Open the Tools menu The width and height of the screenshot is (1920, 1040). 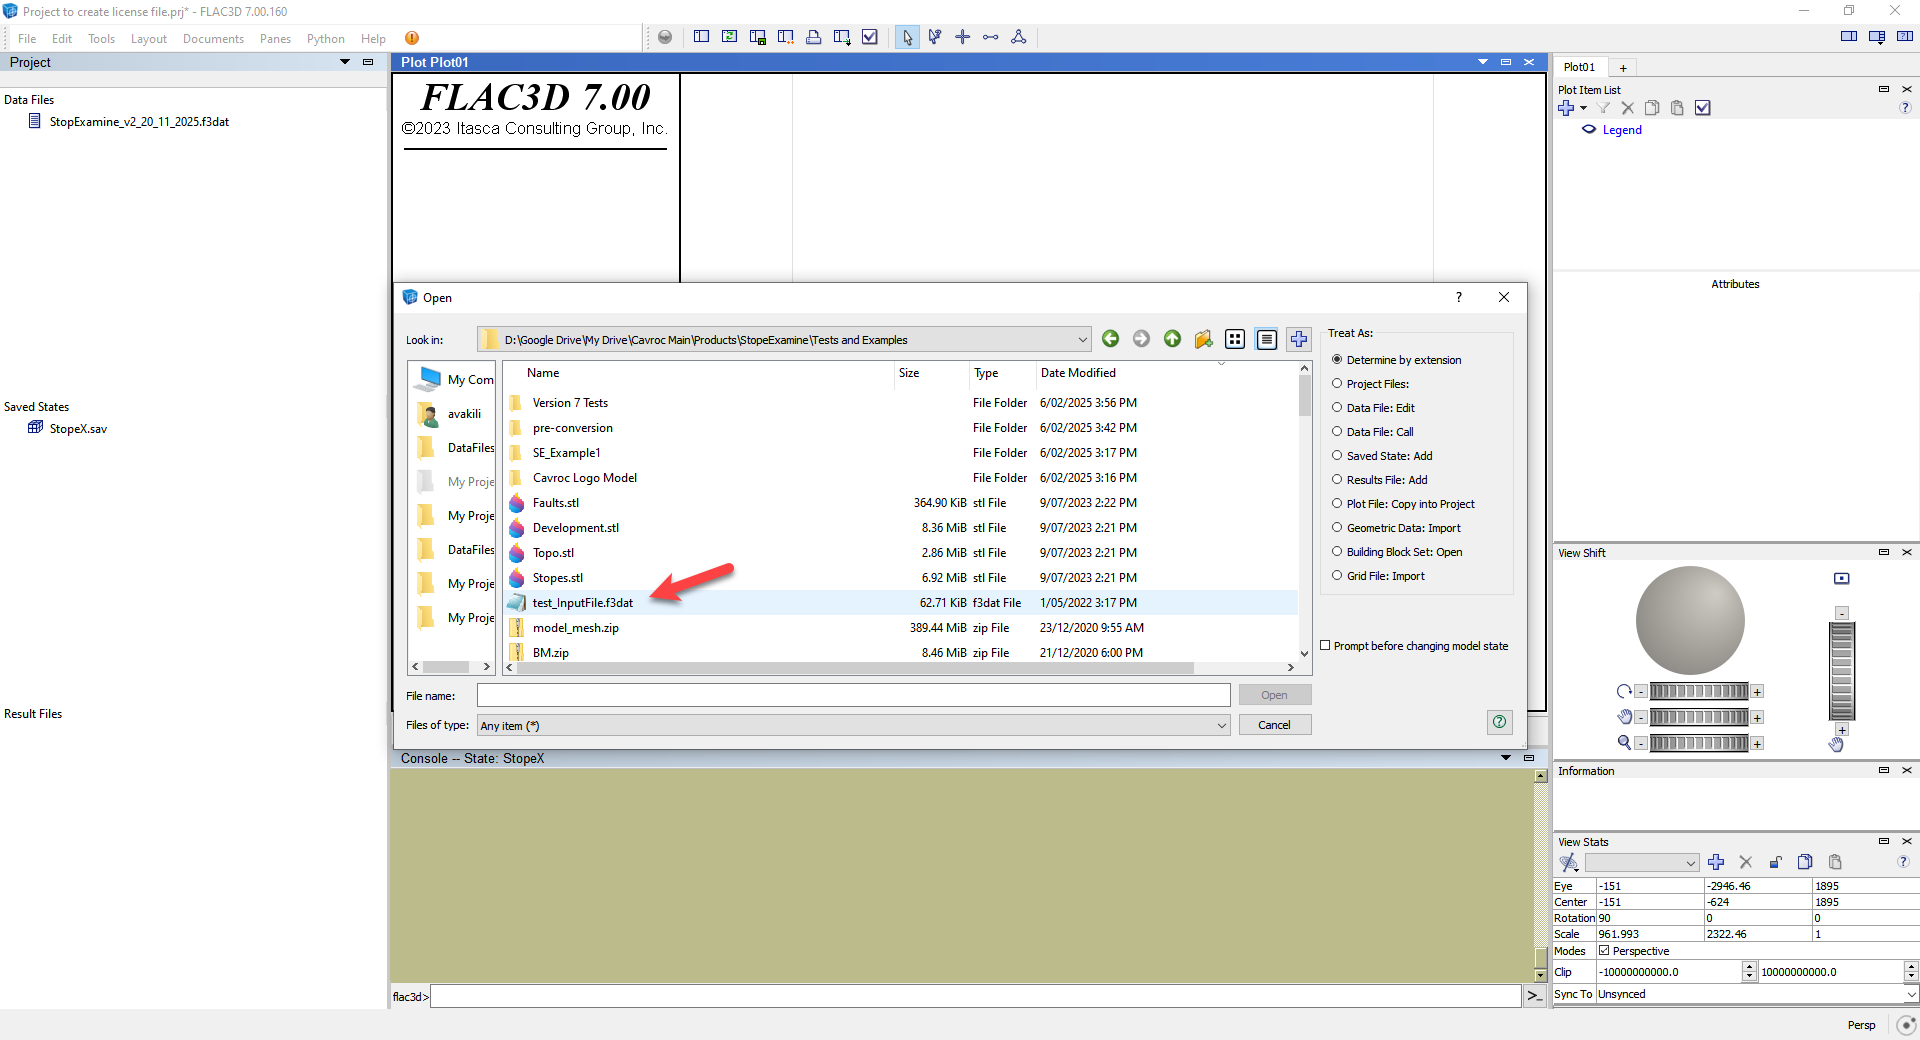101,38
